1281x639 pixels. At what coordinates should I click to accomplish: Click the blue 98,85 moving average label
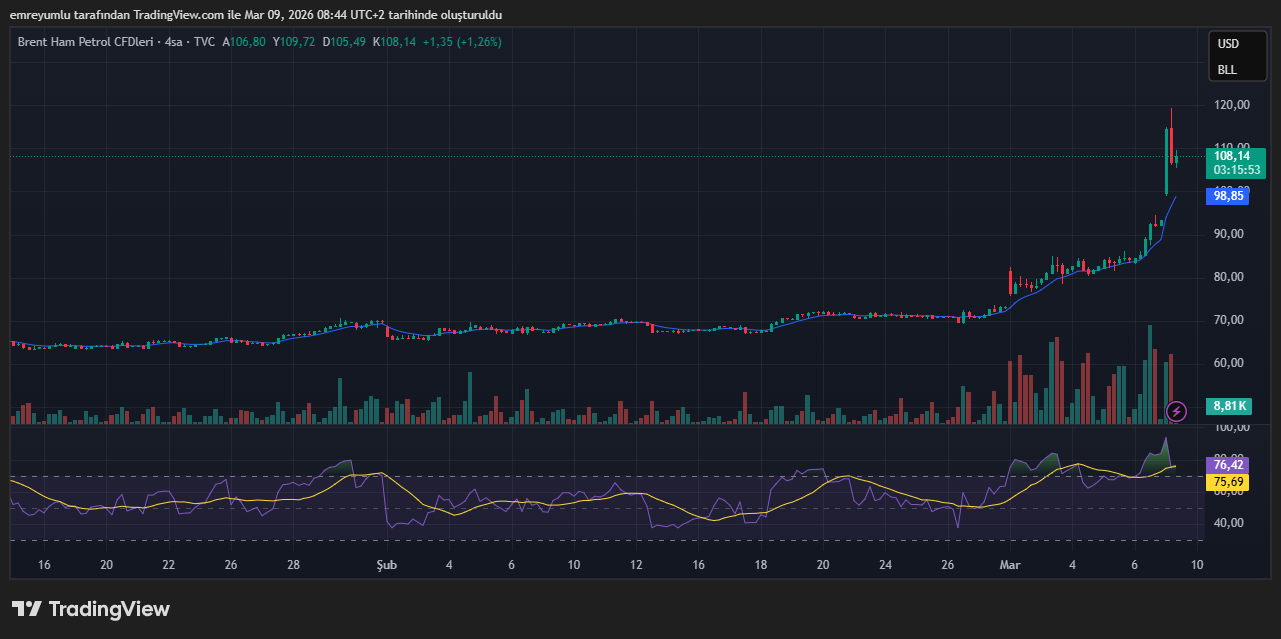pyautogui.click(x=1228, y=196)
